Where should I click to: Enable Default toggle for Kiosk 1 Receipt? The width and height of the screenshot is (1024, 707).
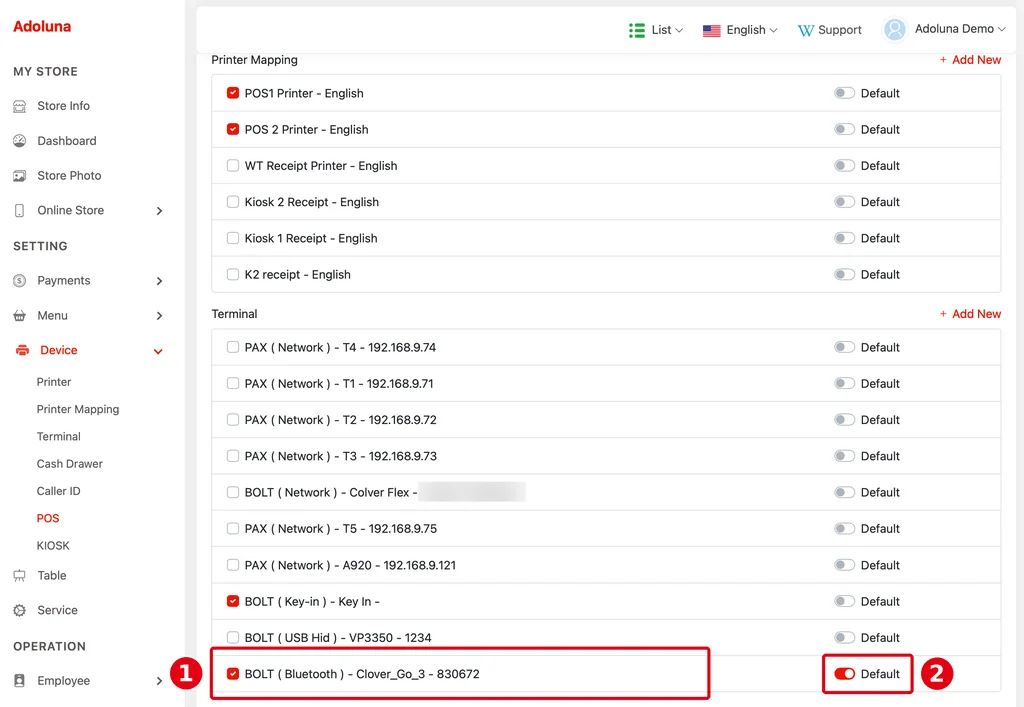844,238
